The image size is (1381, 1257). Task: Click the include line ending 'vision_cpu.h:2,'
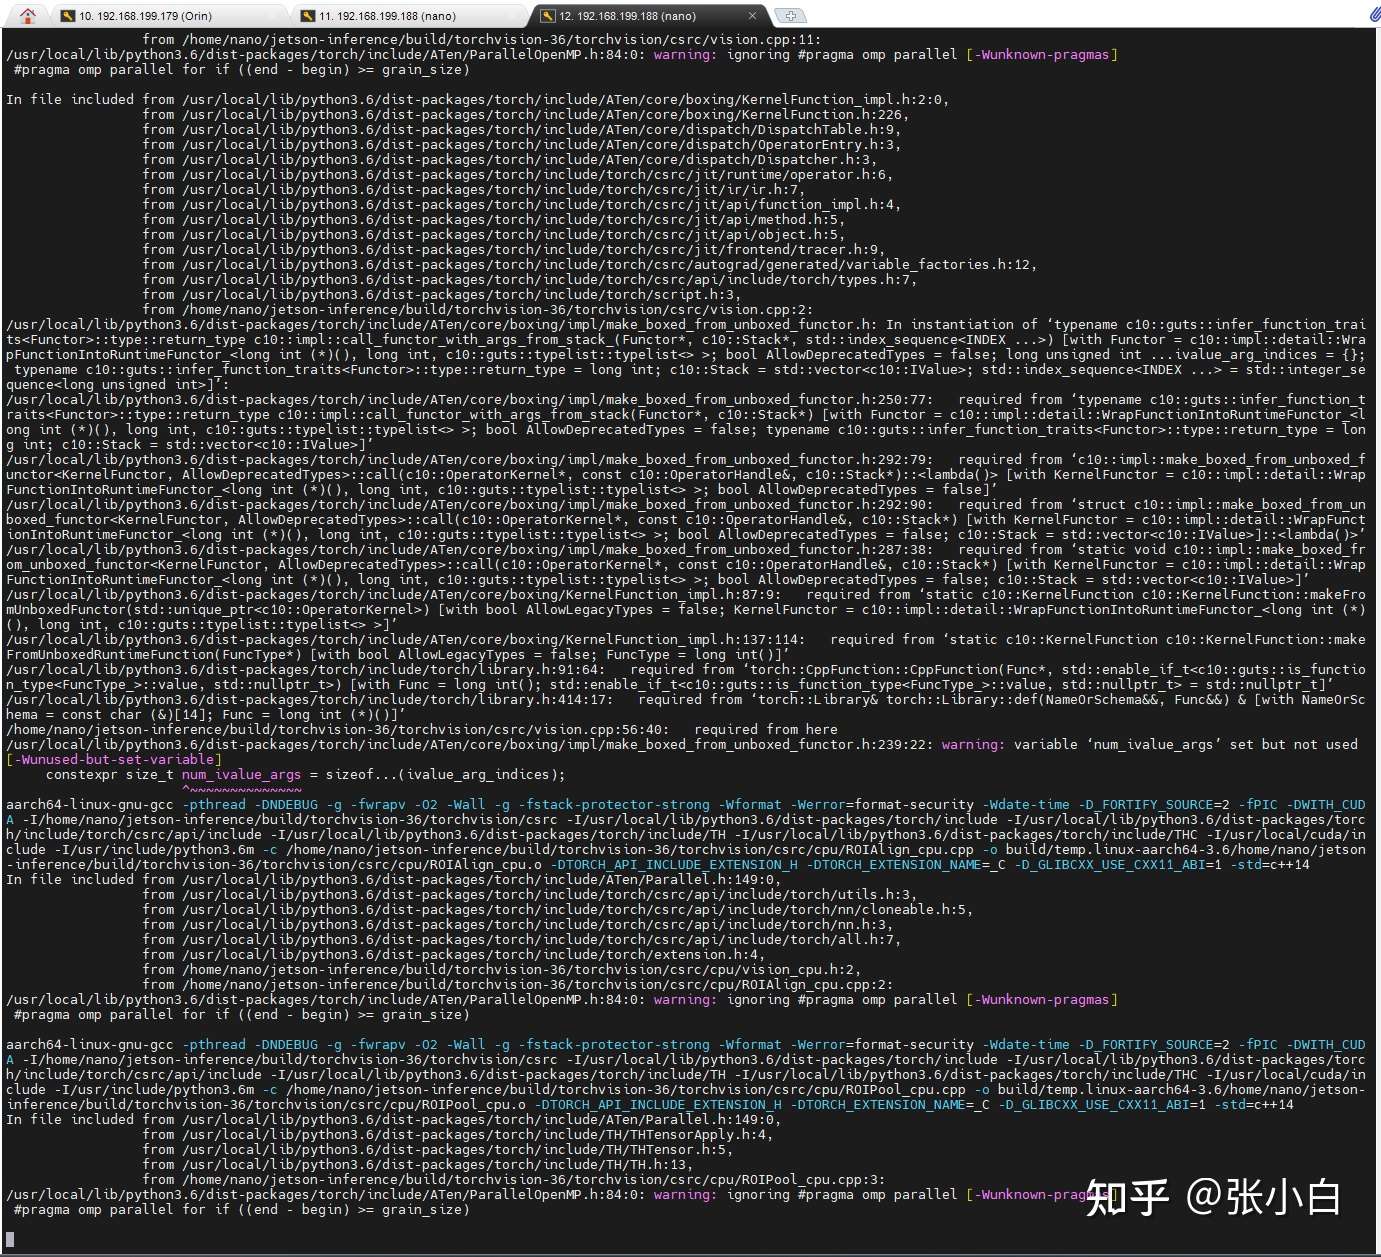(x=501, y=970)
